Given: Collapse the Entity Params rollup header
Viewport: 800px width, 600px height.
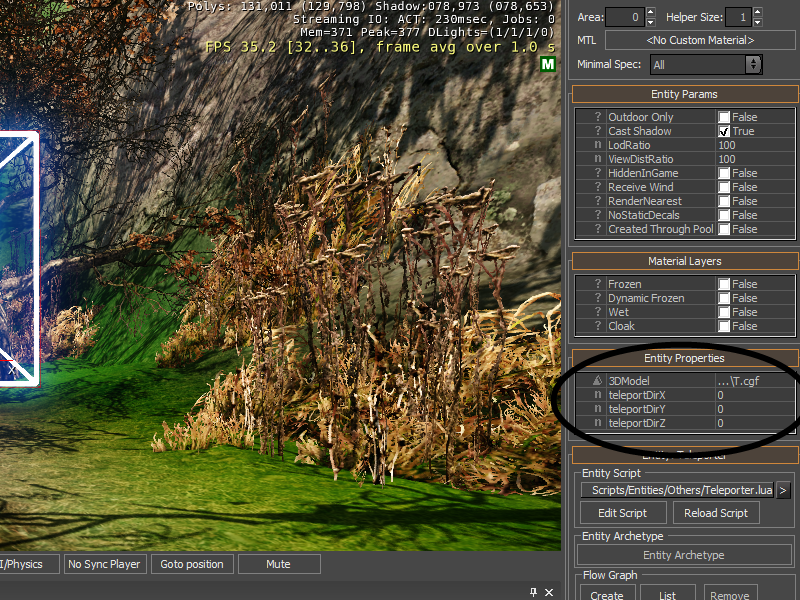Looking at the screenshot, I should tap(684, 94).
